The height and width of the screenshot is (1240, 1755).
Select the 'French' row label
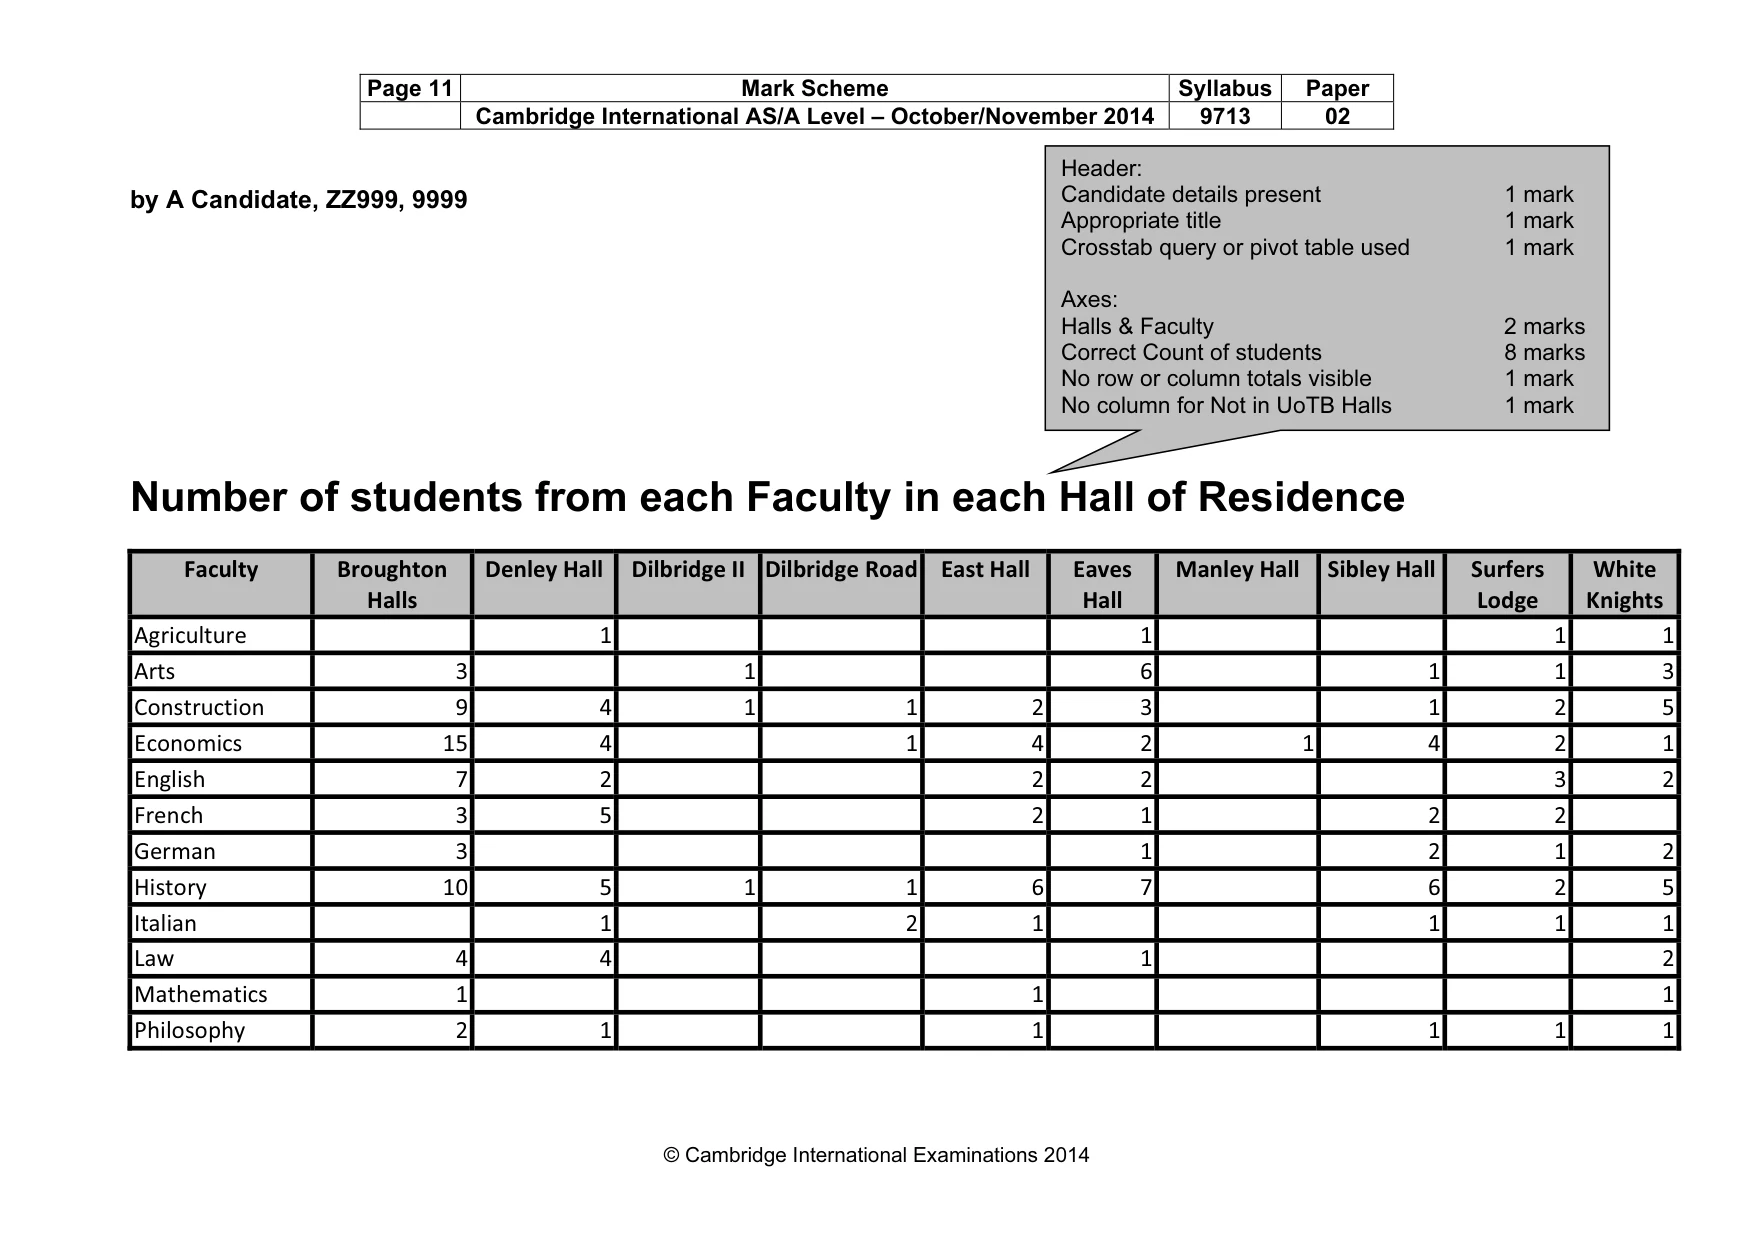(168, 816)
